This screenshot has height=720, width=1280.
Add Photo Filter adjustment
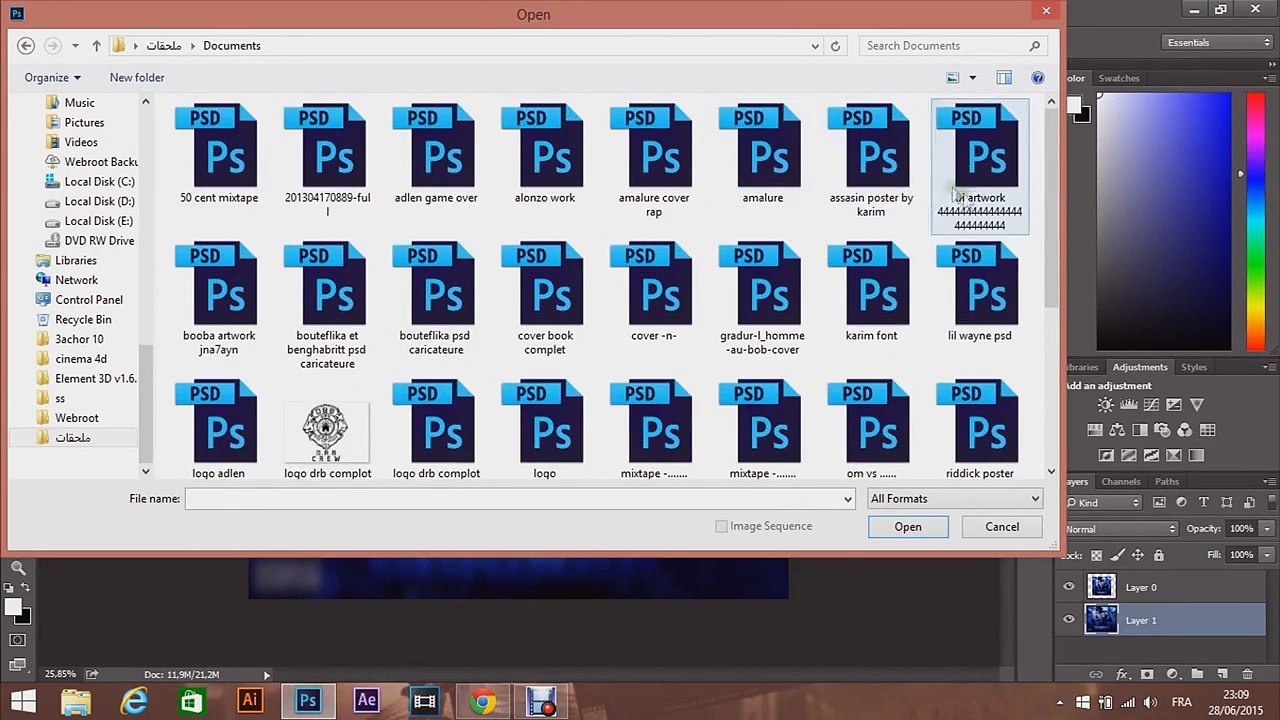click(x=1162, y=430)
